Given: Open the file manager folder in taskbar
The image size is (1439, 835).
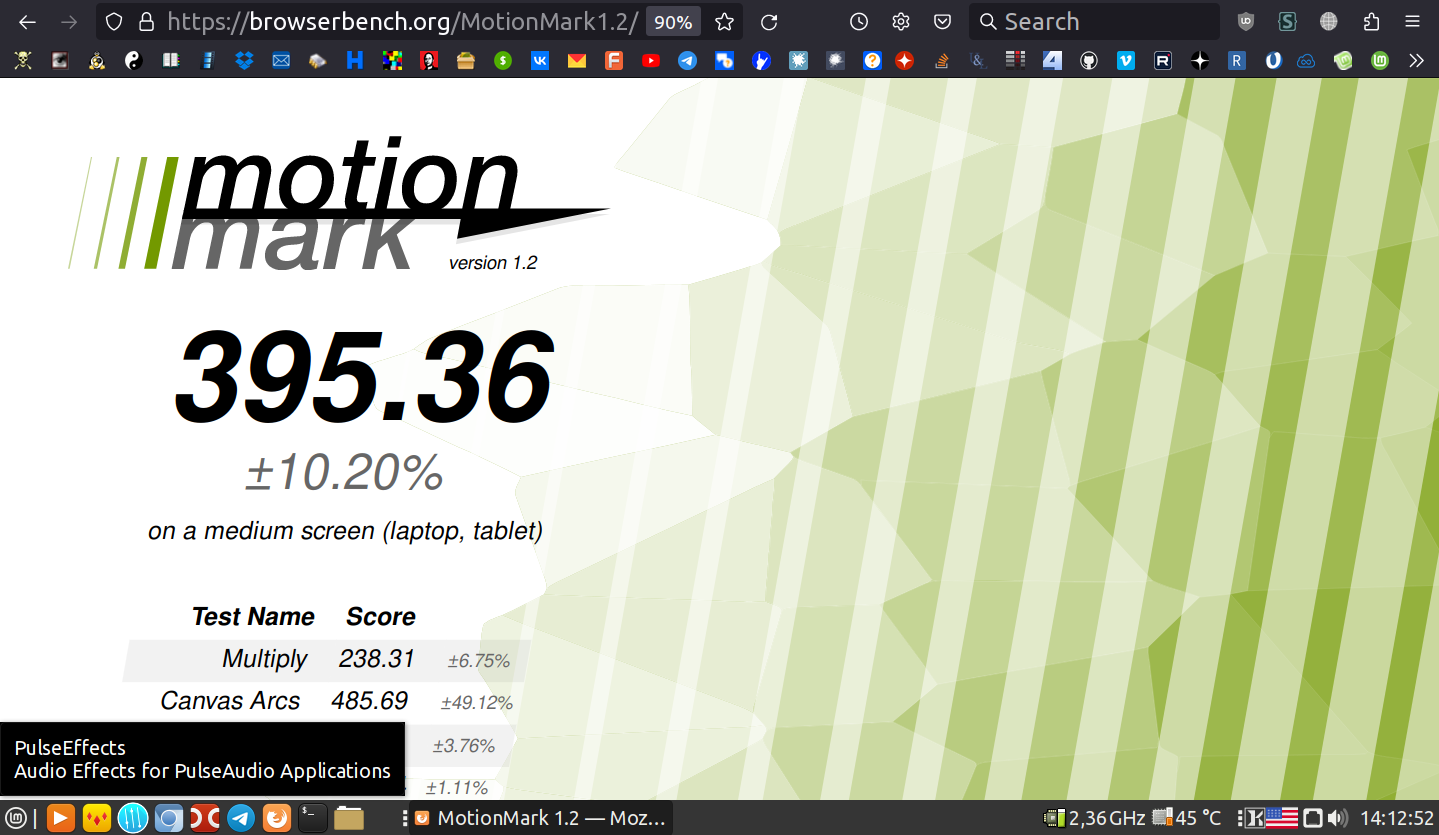Looking at the screenshot, I should (349, 818).
